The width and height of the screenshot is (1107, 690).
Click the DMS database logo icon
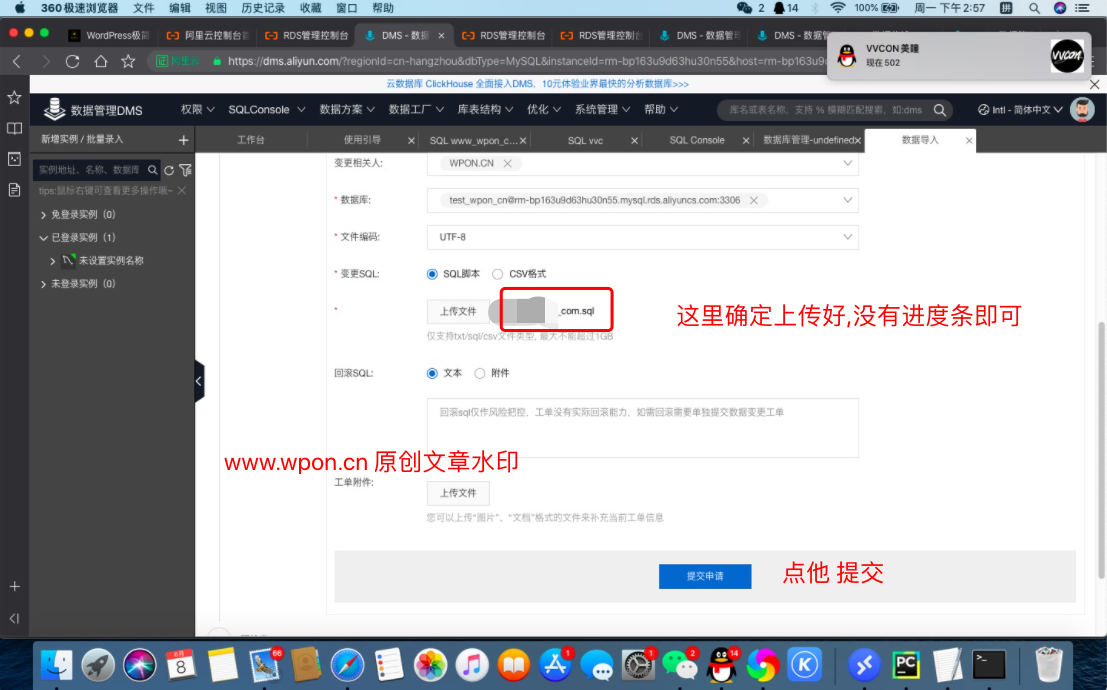coord(54,109)
